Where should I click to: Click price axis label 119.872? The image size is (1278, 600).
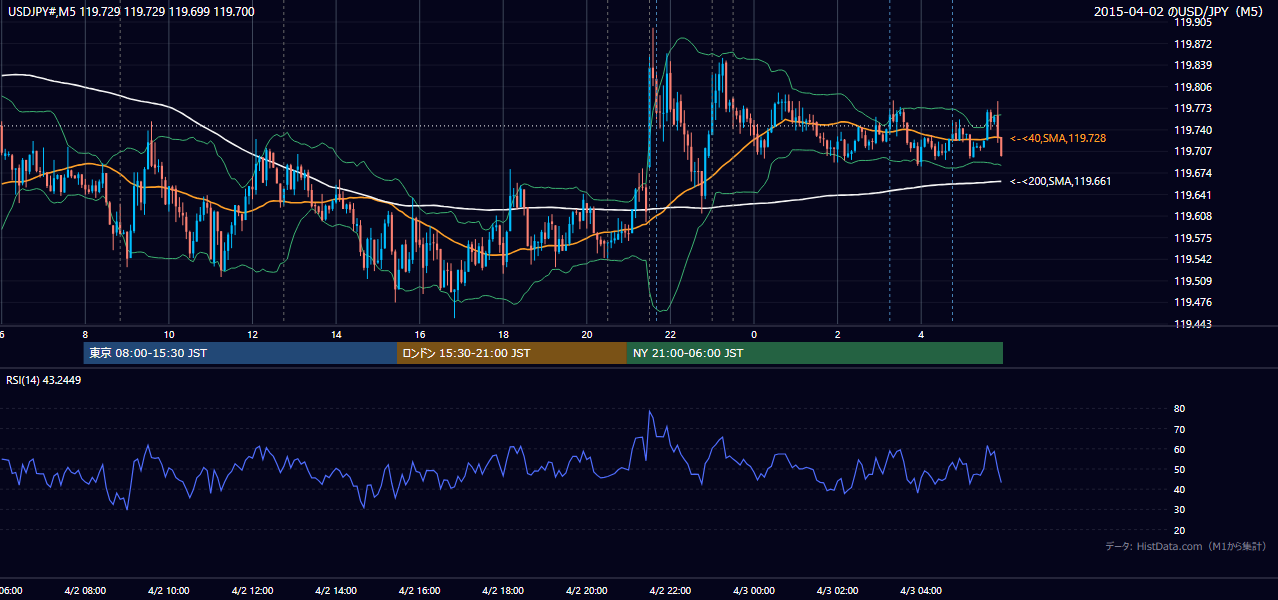tap(1193, 44)
